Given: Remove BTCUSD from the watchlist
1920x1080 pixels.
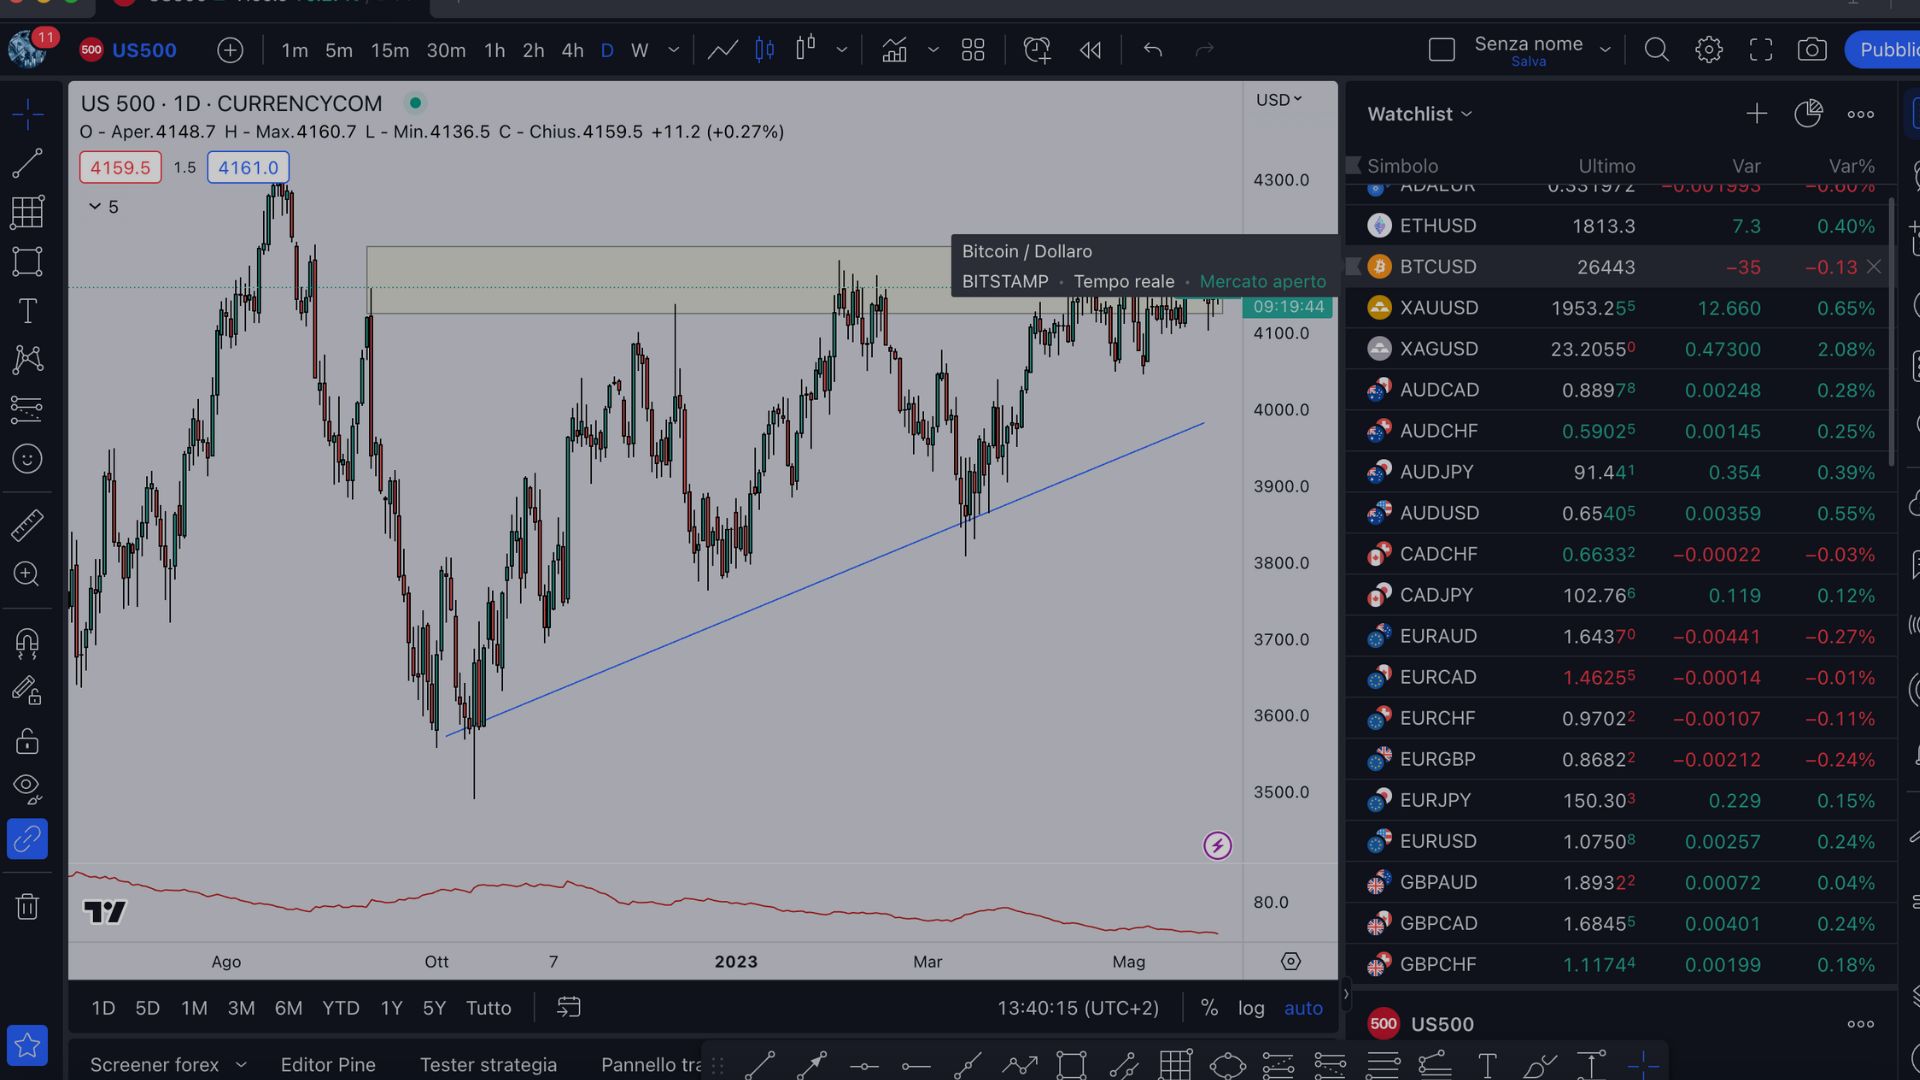Looking at the screenshot, I should tap(1874, 267).
